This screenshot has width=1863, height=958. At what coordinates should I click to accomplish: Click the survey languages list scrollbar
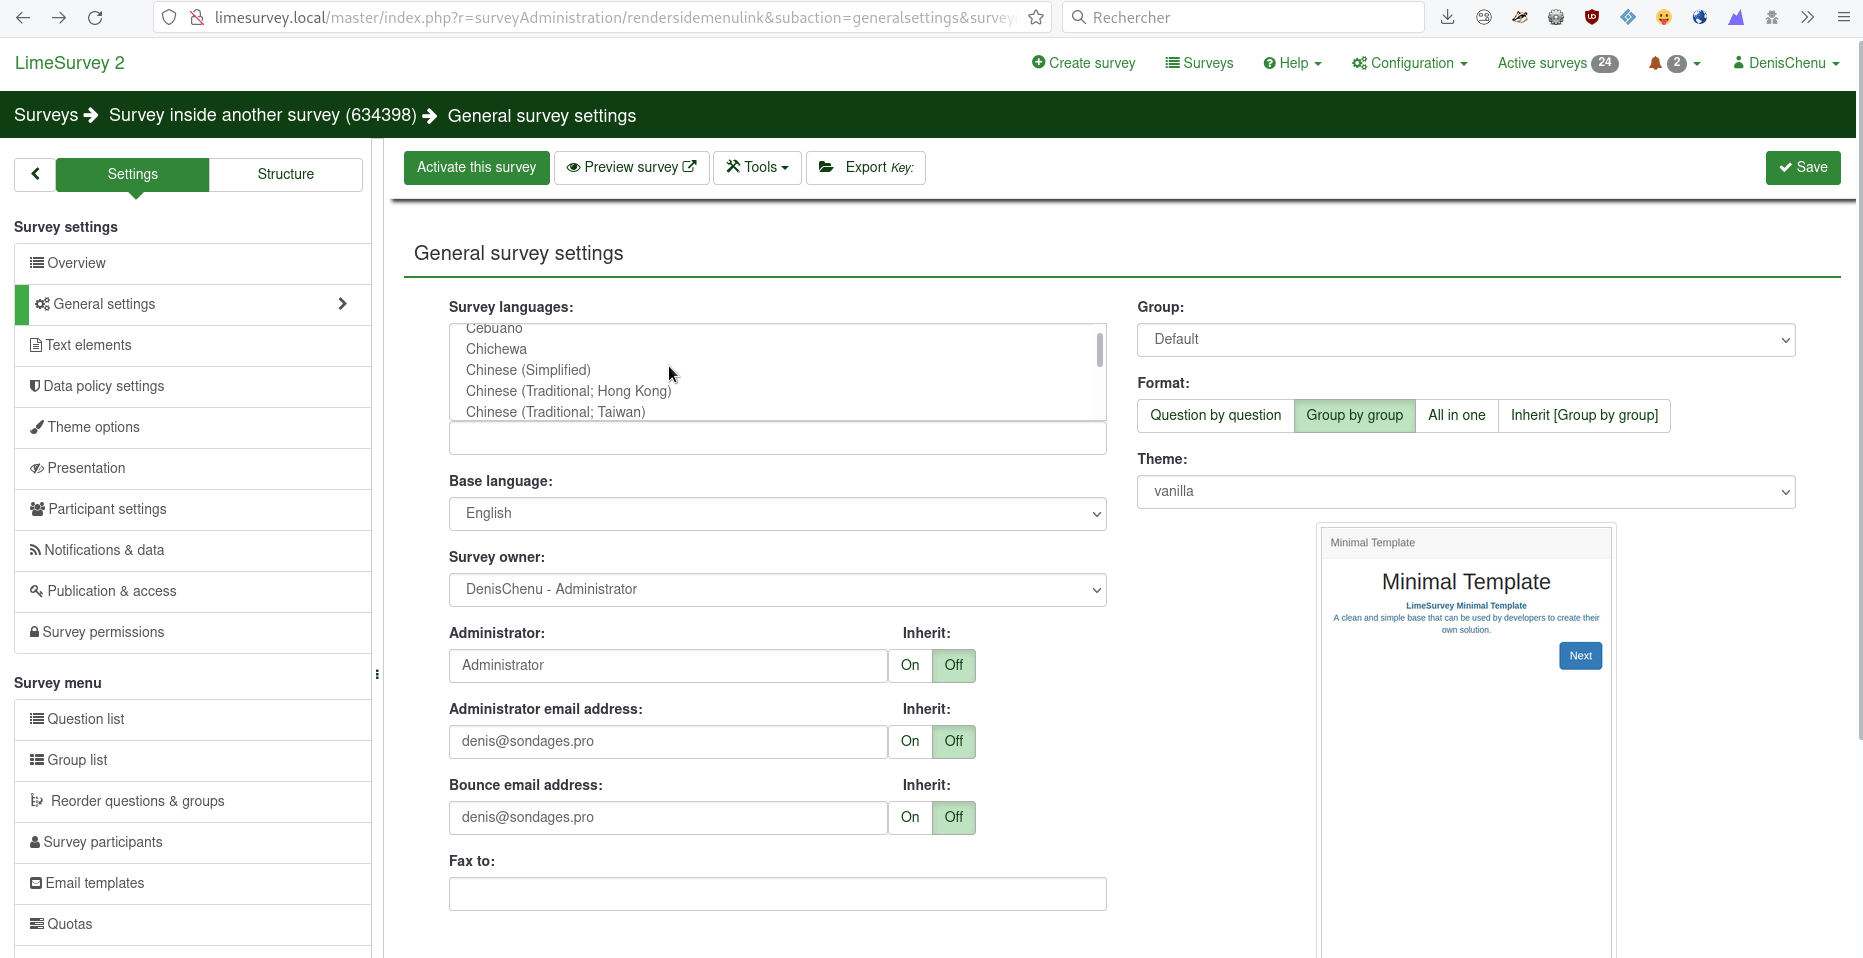tap(1099, 350)
